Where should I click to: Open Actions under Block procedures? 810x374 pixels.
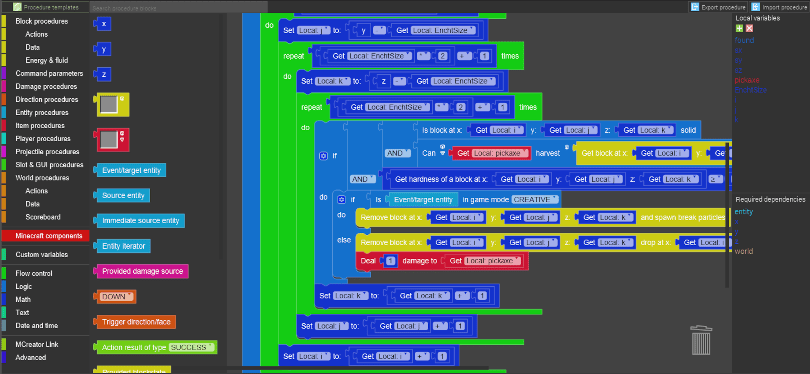coord(37,34)
